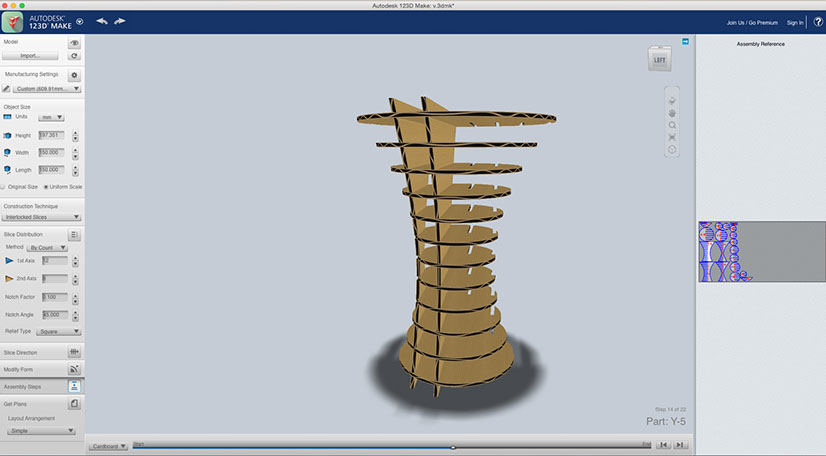The width and height of the screenshot is (826, 456).
Task: Adjust Length with its stepper arrows
Action: pos(75,171)
